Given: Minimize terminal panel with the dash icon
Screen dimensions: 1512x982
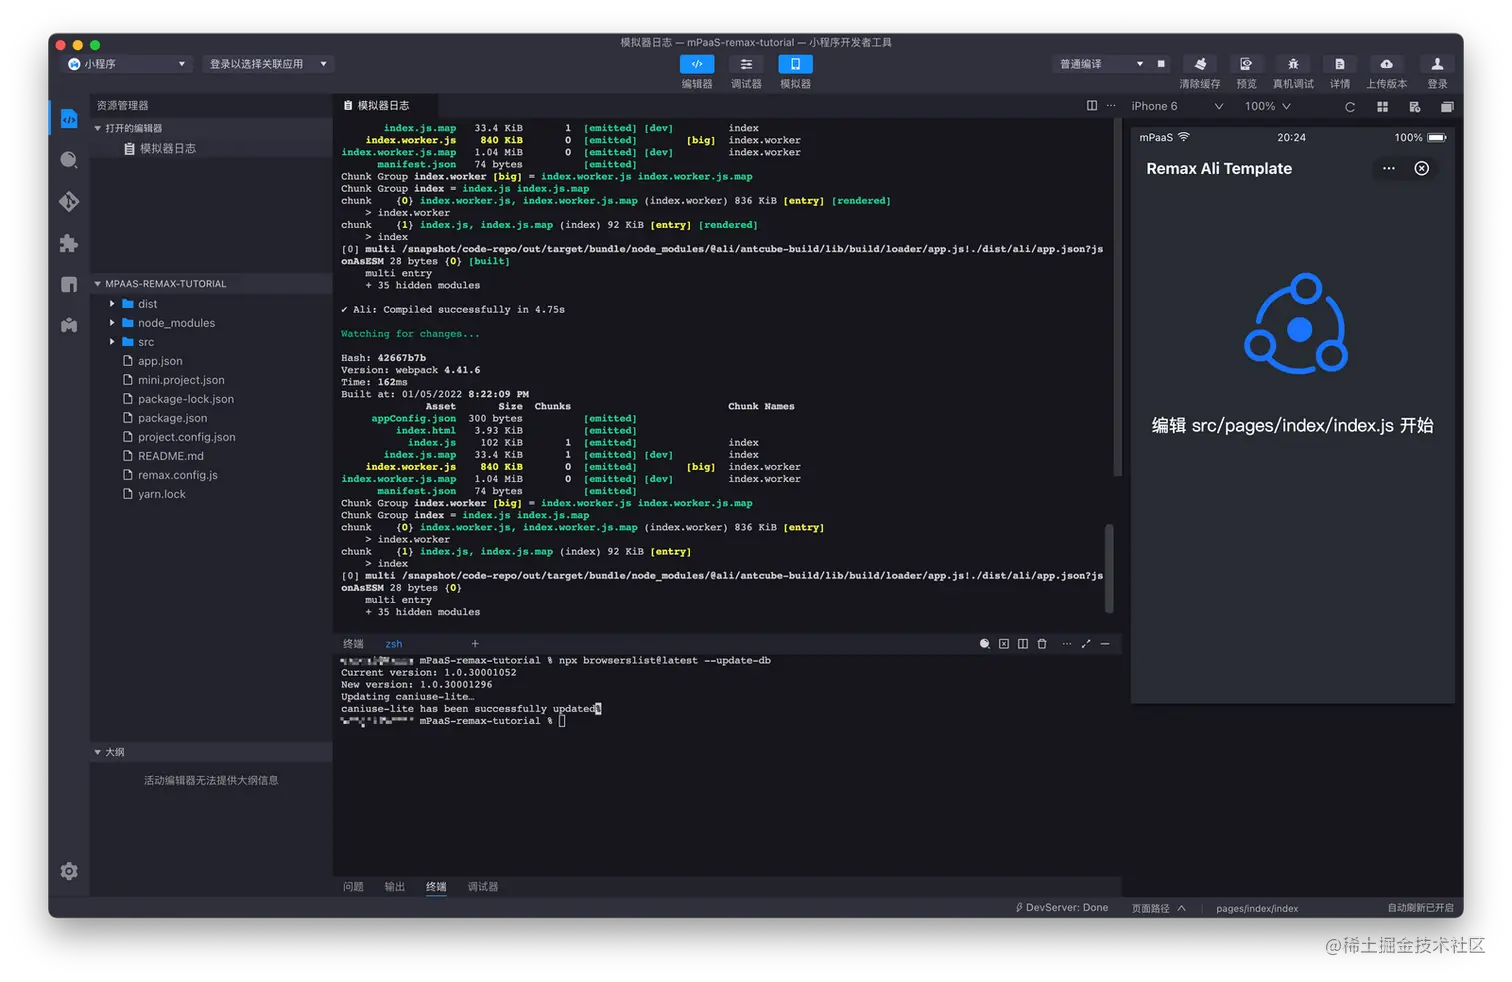Looking at the screenshot, I should [1105, 644].
